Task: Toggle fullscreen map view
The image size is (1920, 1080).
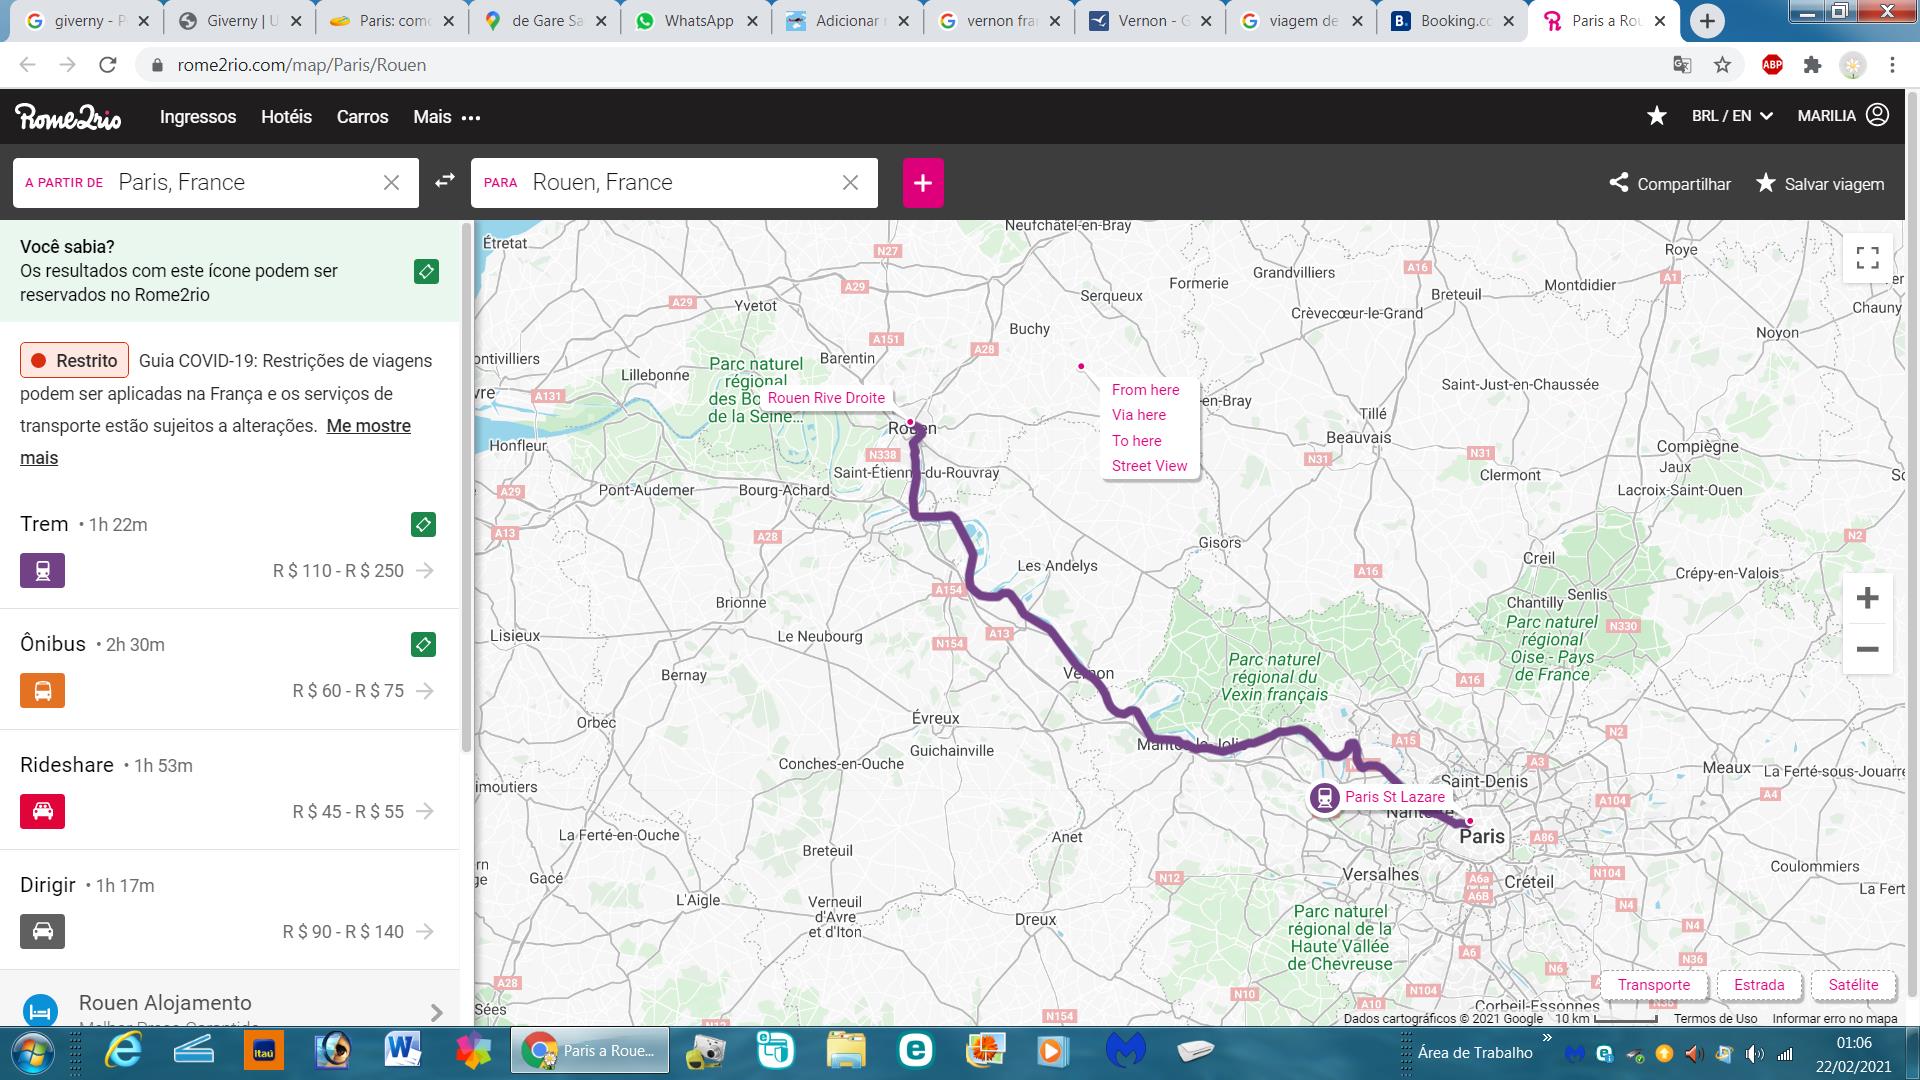Action: [1867, 258]
